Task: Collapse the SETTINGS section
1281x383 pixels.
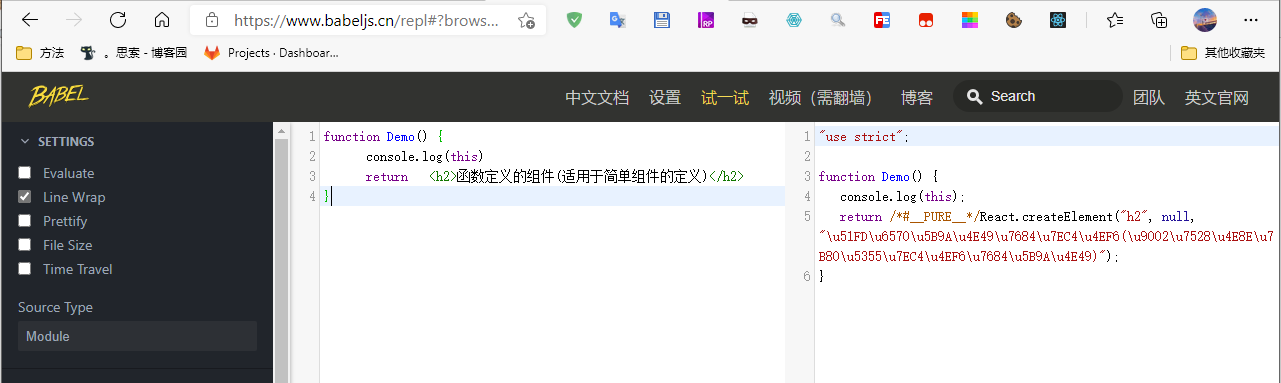Action: (57, 142)
